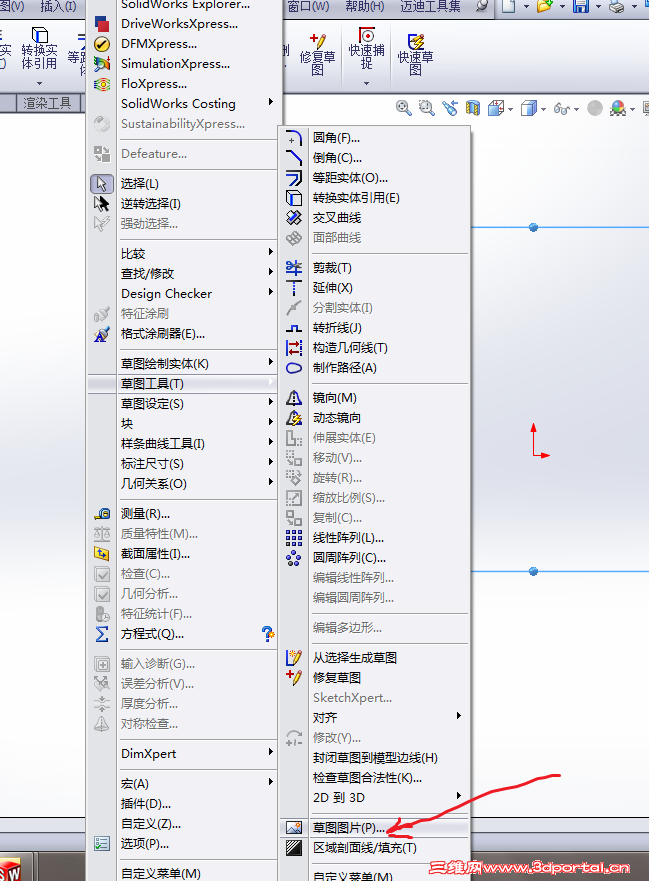
Task: Select the 构造几何线(T) icon
Action: click(x=293, y=348)
